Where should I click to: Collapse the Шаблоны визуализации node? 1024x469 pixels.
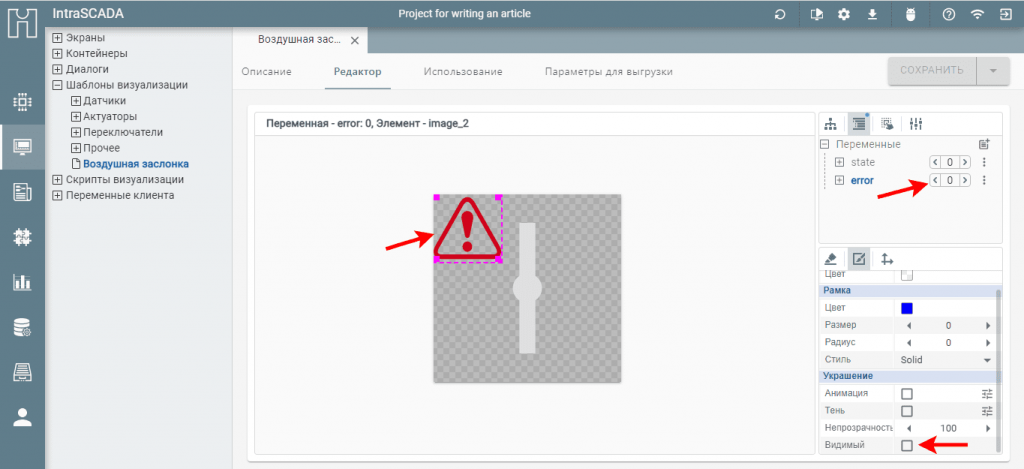pos(57,85)
